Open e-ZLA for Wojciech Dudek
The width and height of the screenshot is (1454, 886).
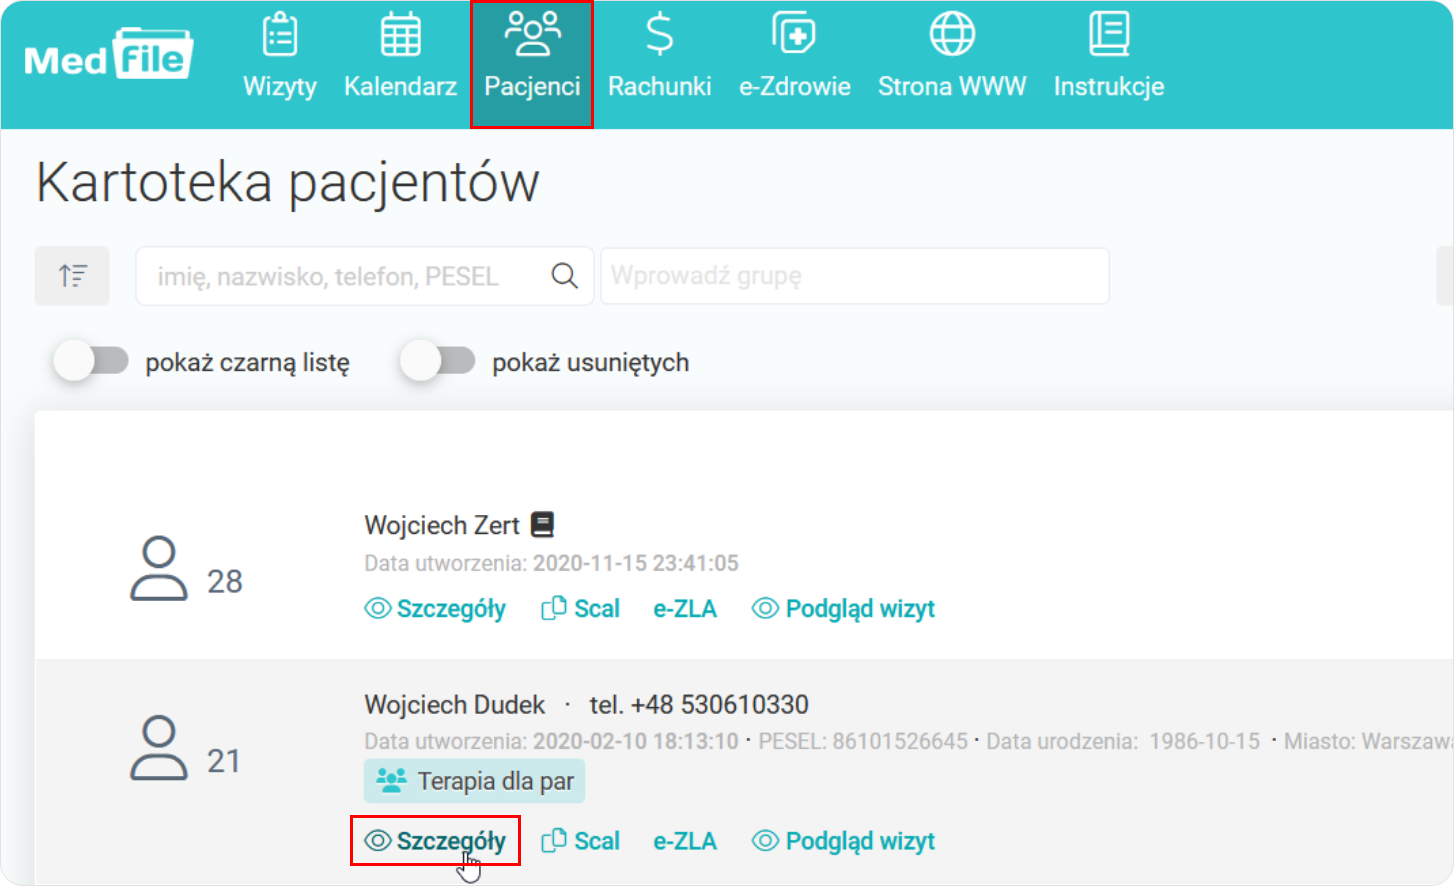(685, 841)
